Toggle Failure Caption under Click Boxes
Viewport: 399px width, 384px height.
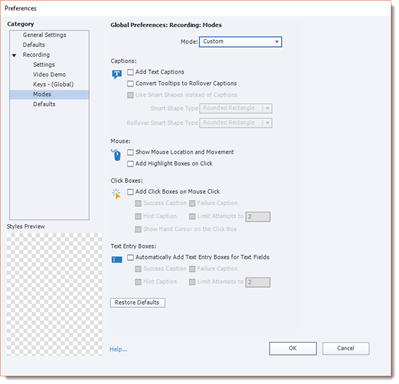click(x=192, y=203)
